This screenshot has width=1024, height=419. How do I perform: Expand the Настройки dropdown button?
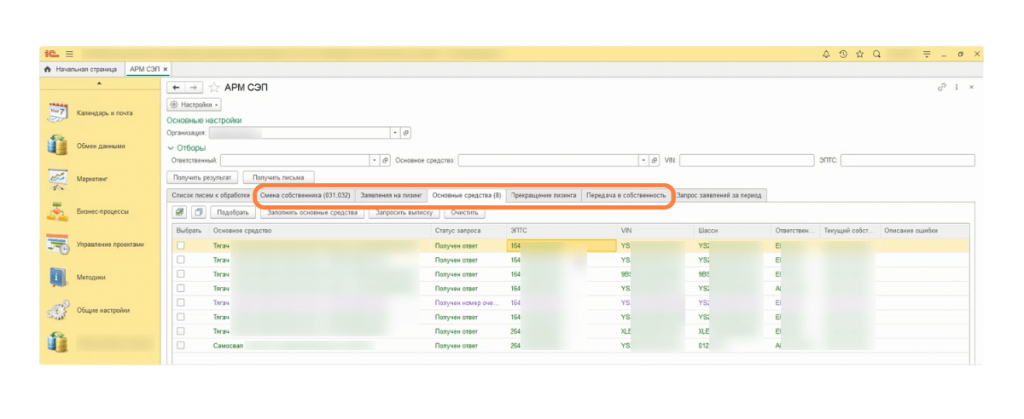tap(195, 104)
